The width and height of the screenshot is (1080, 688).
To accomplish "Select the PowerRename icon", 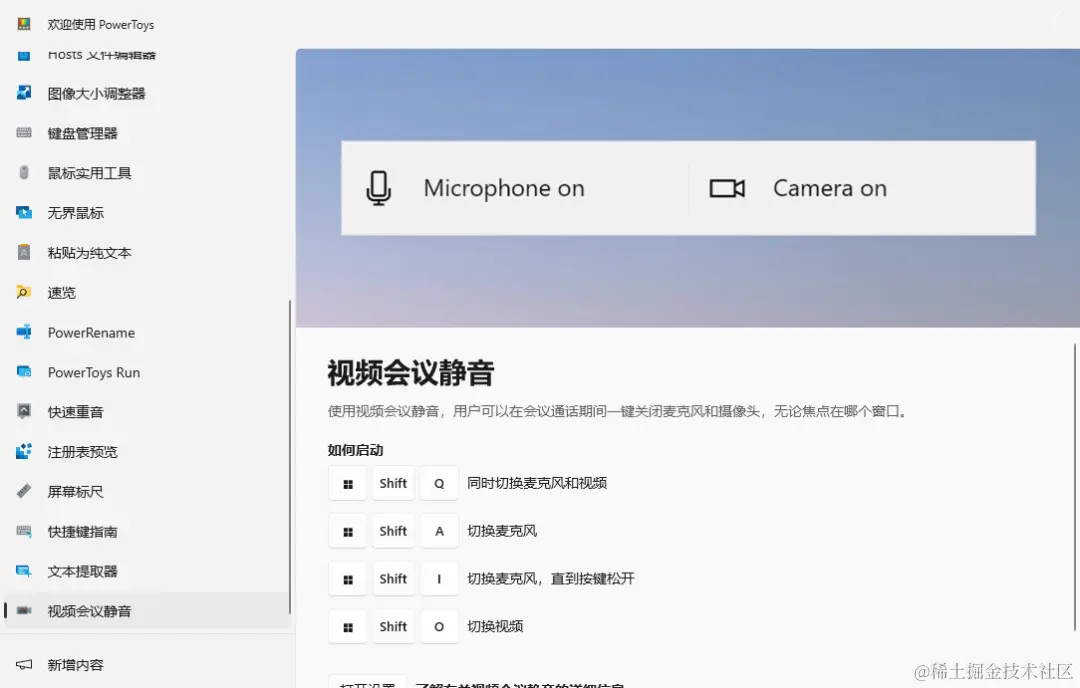I will [22, 332].
